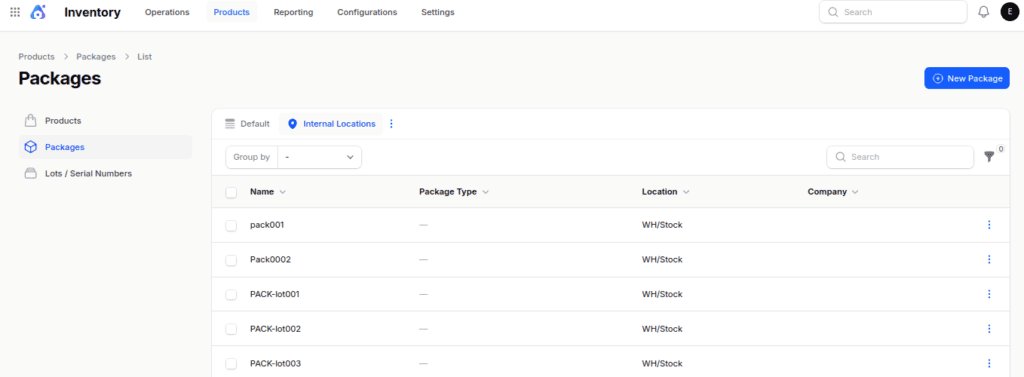
Task: Open row actions menu for pack001
Action: [x=989, y=225]
